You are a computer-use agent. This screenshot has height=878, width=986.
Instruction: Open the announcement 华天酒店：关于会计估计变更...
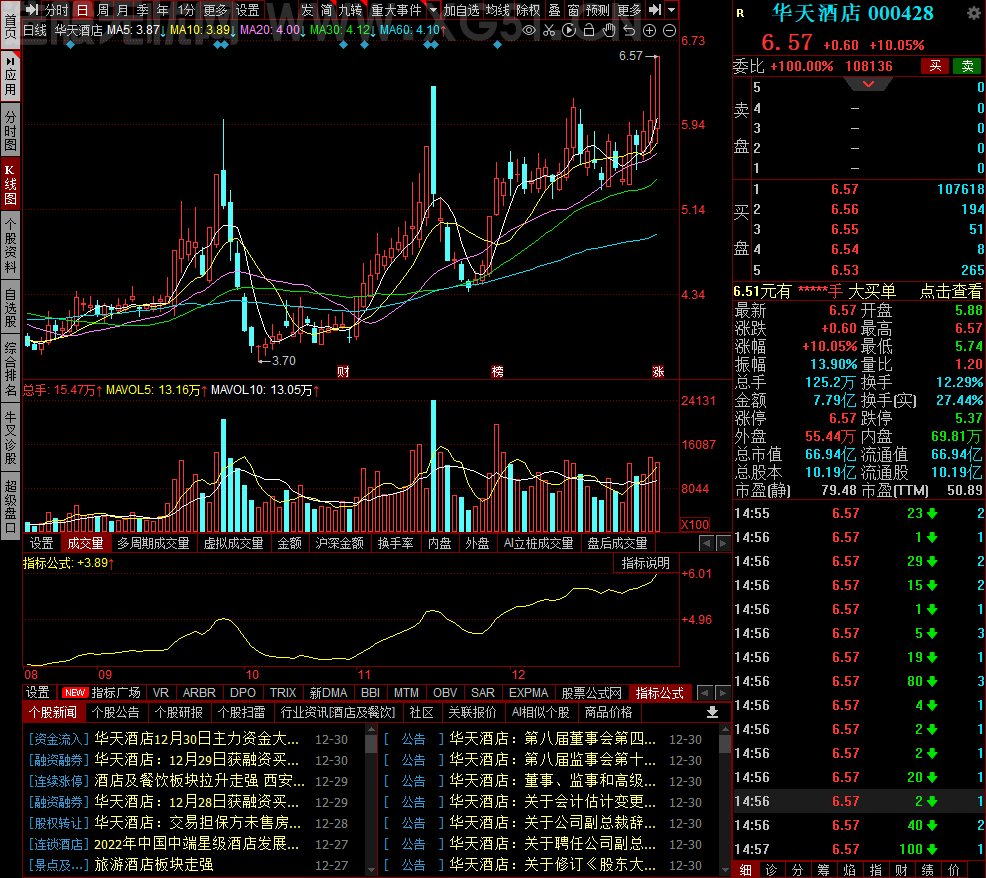tap(553, 802)
